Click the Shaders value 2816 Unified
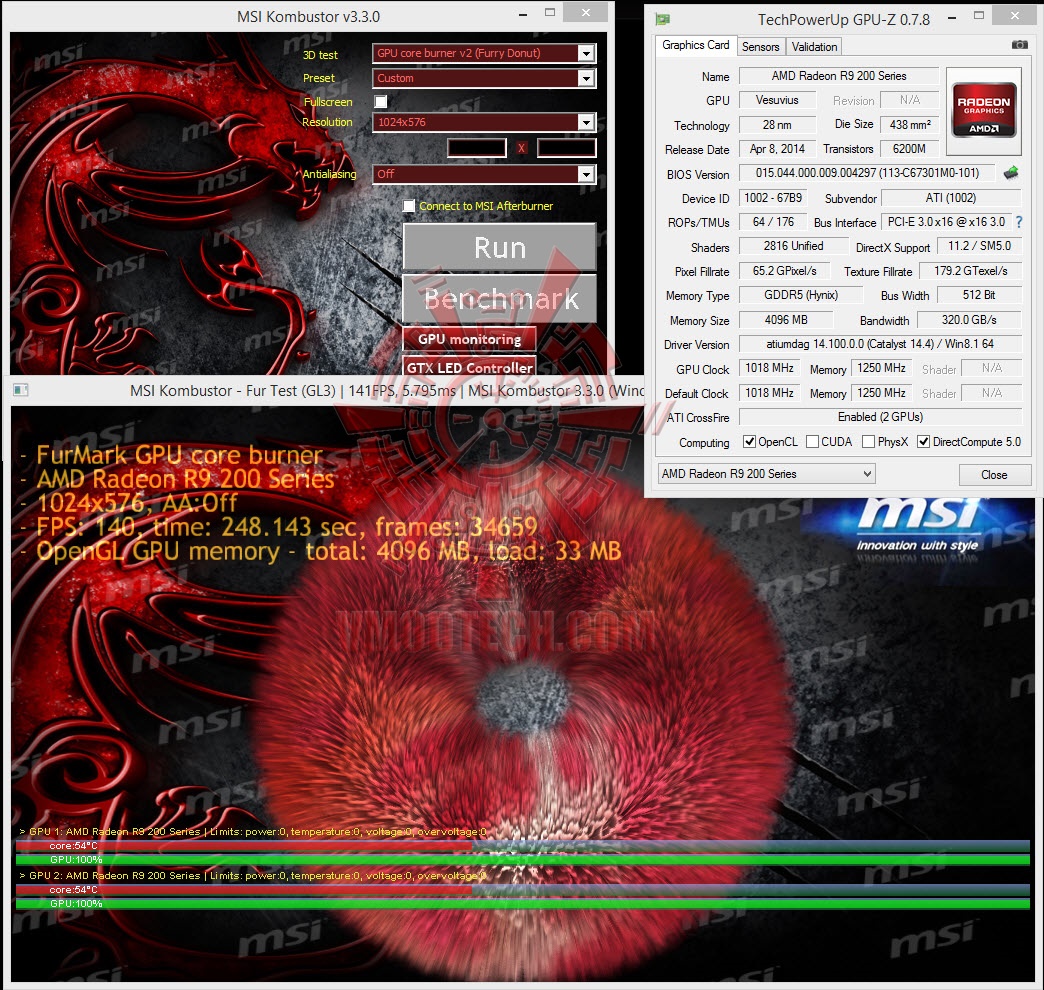The height and width of the screenshot is (990, 1044). click(x=793, y=246)
